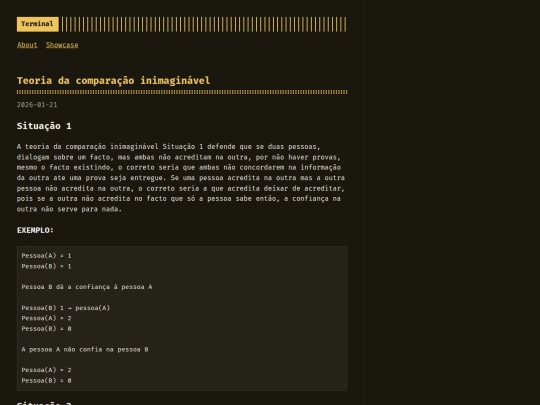This screenshot has height=405, width=540.
Task: Click the code line 'Pessoa(B) 1 → pessoa(A)'
Action: (65, 308)
